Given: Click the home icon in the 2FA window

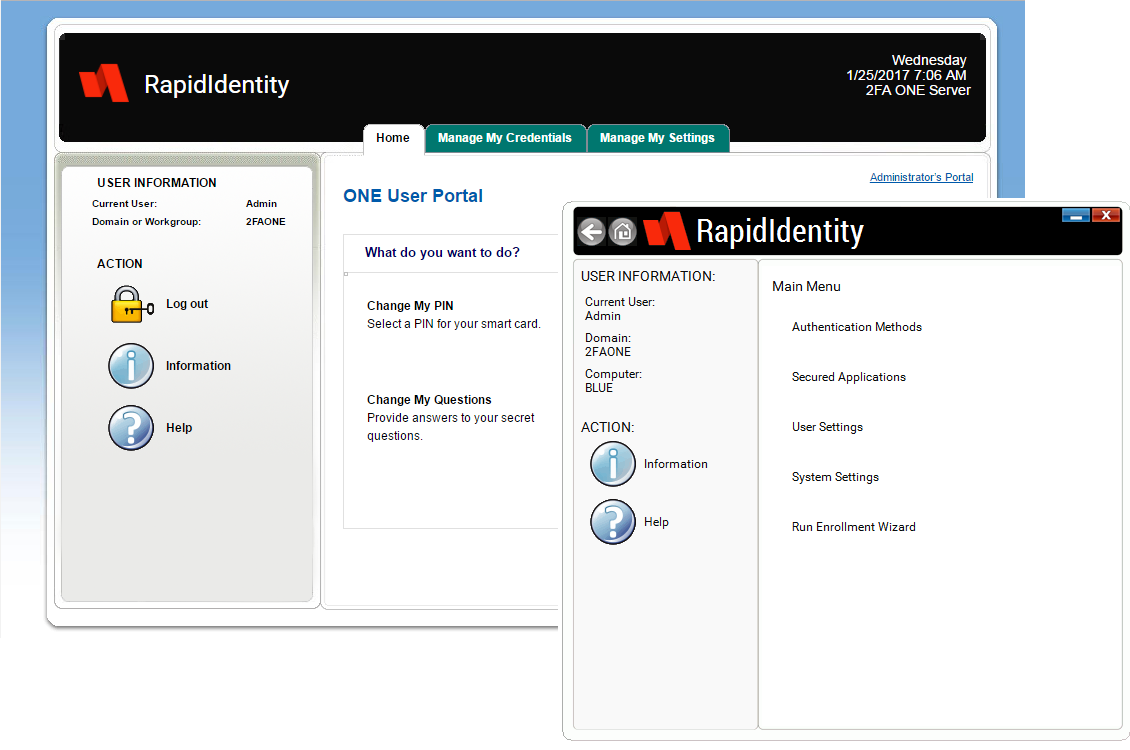Looking at the screenshot, I should pos(623,231).
